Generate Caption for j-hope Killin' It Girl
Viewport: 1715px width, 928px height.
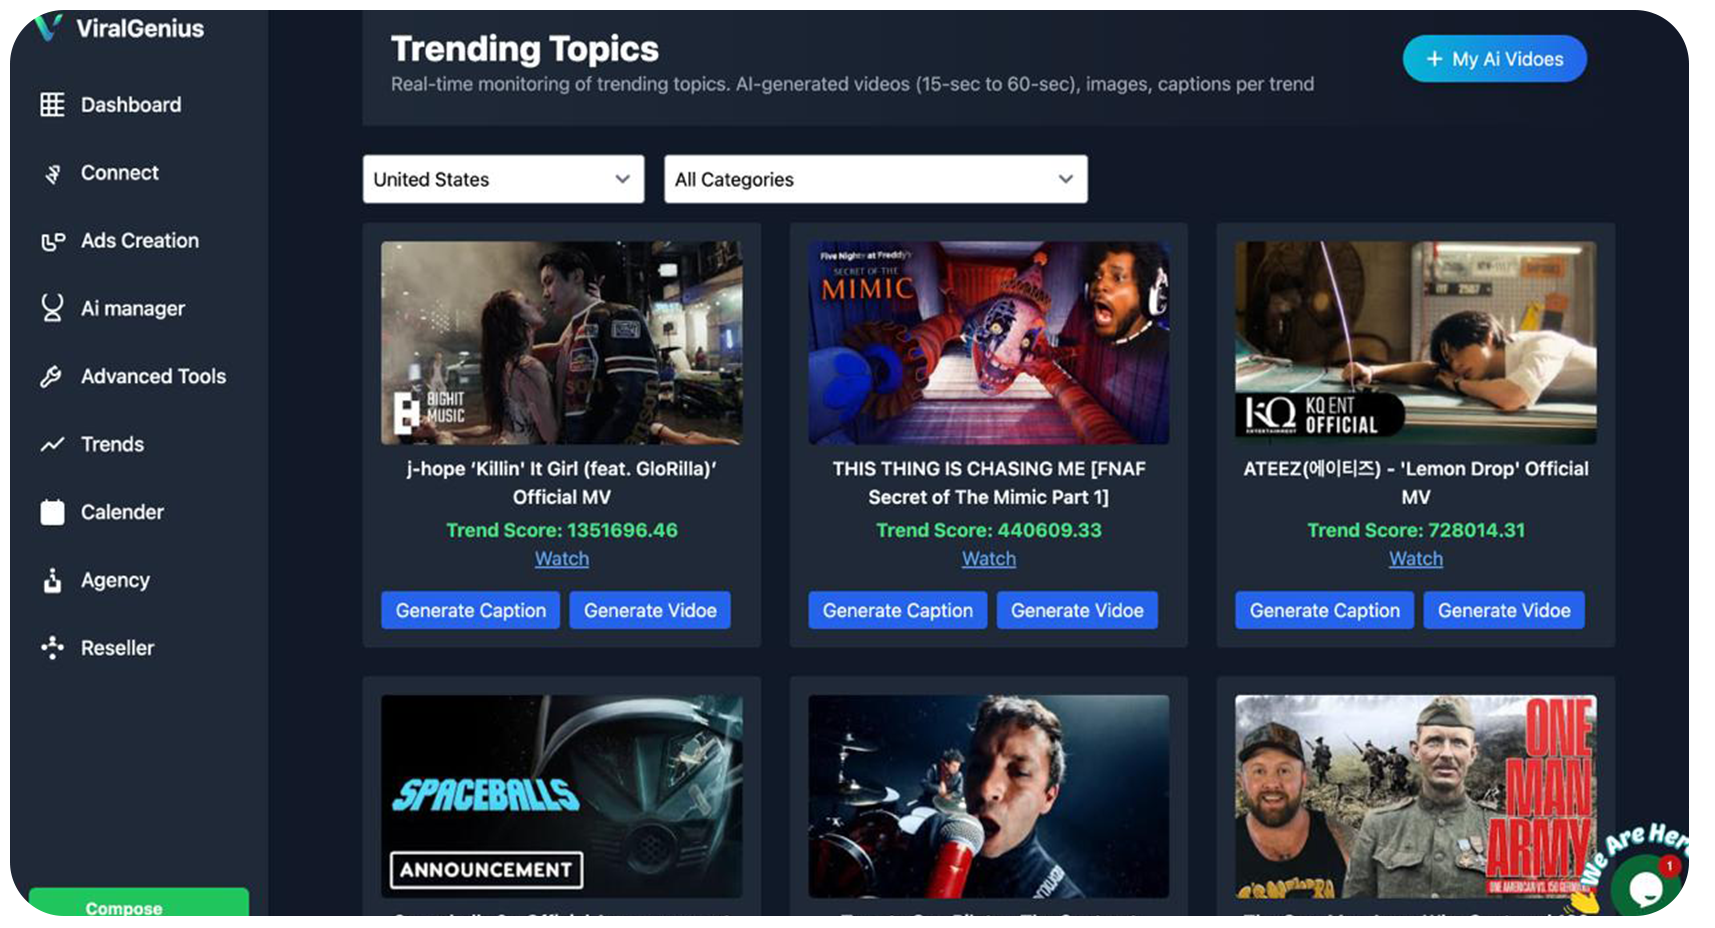471,610
